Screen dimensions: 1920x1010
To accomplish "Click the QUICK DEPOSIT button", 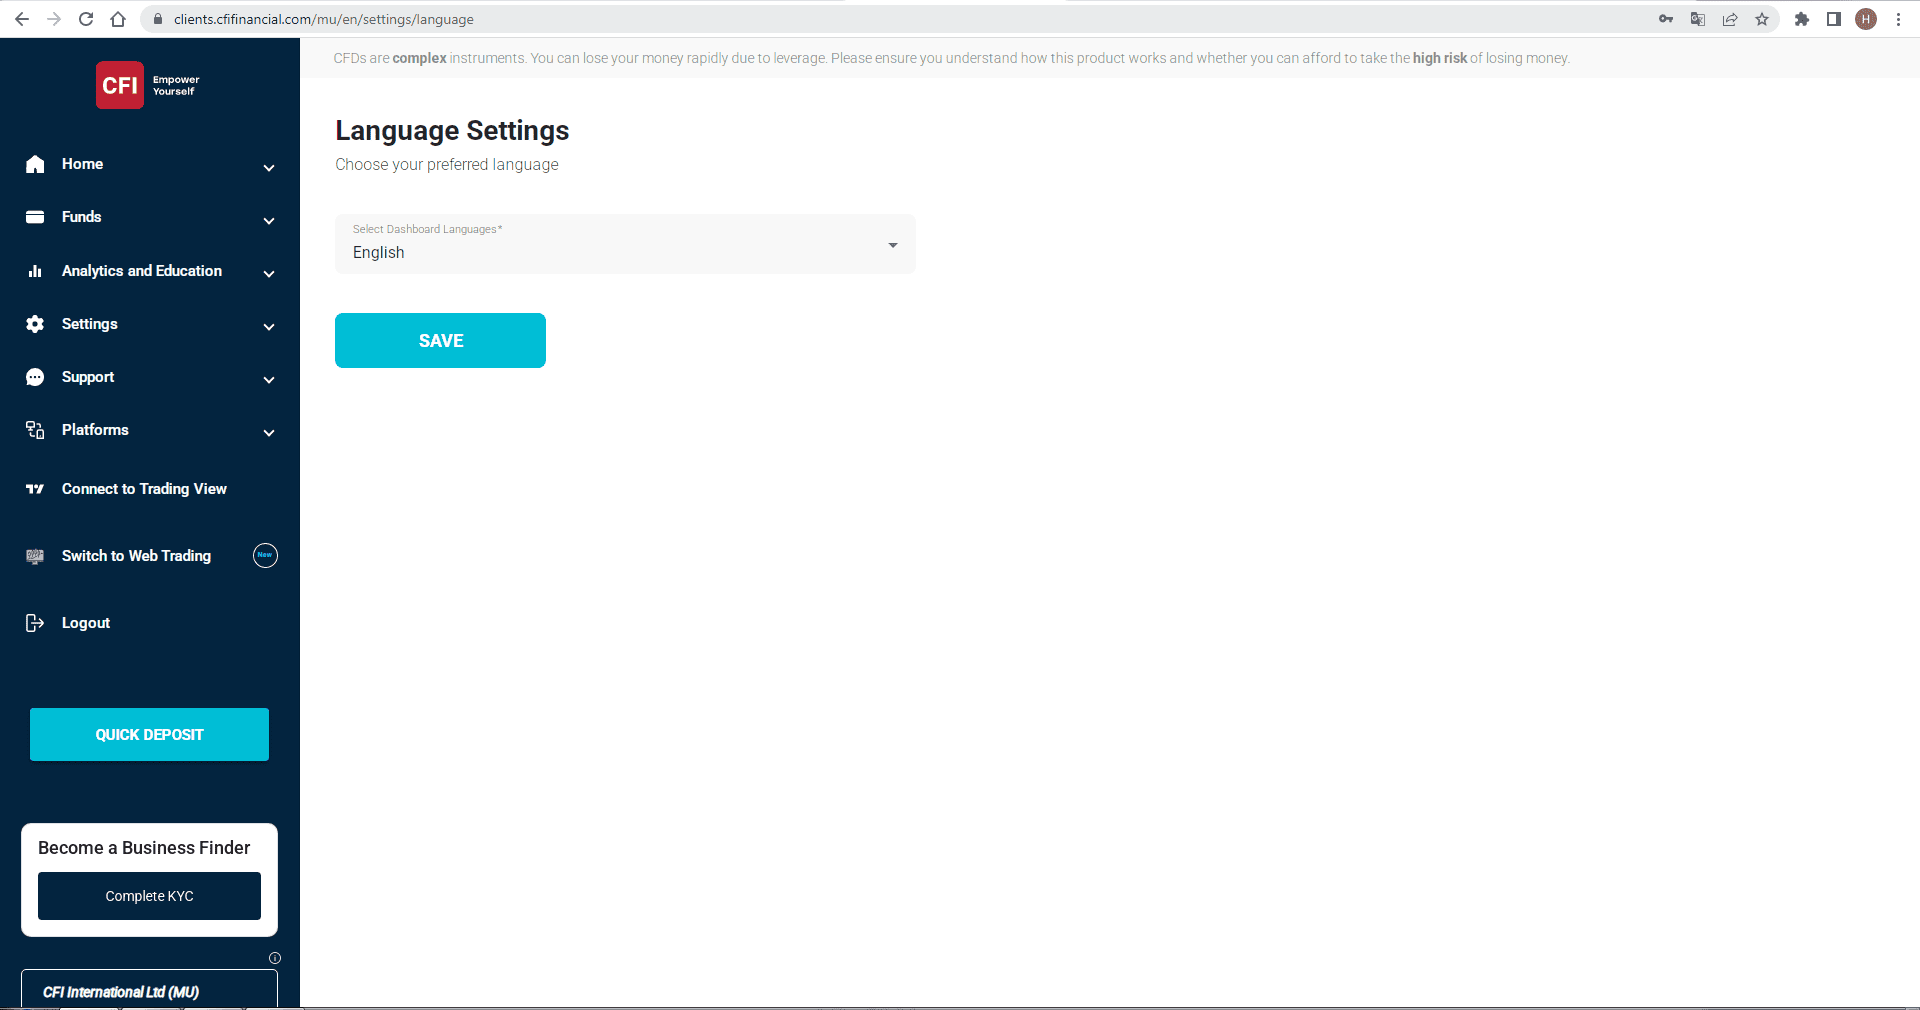I will (149, 735).
